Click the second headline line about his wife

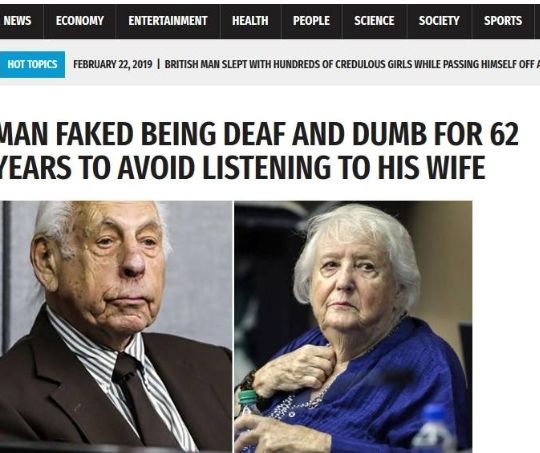tap(242, 168)
